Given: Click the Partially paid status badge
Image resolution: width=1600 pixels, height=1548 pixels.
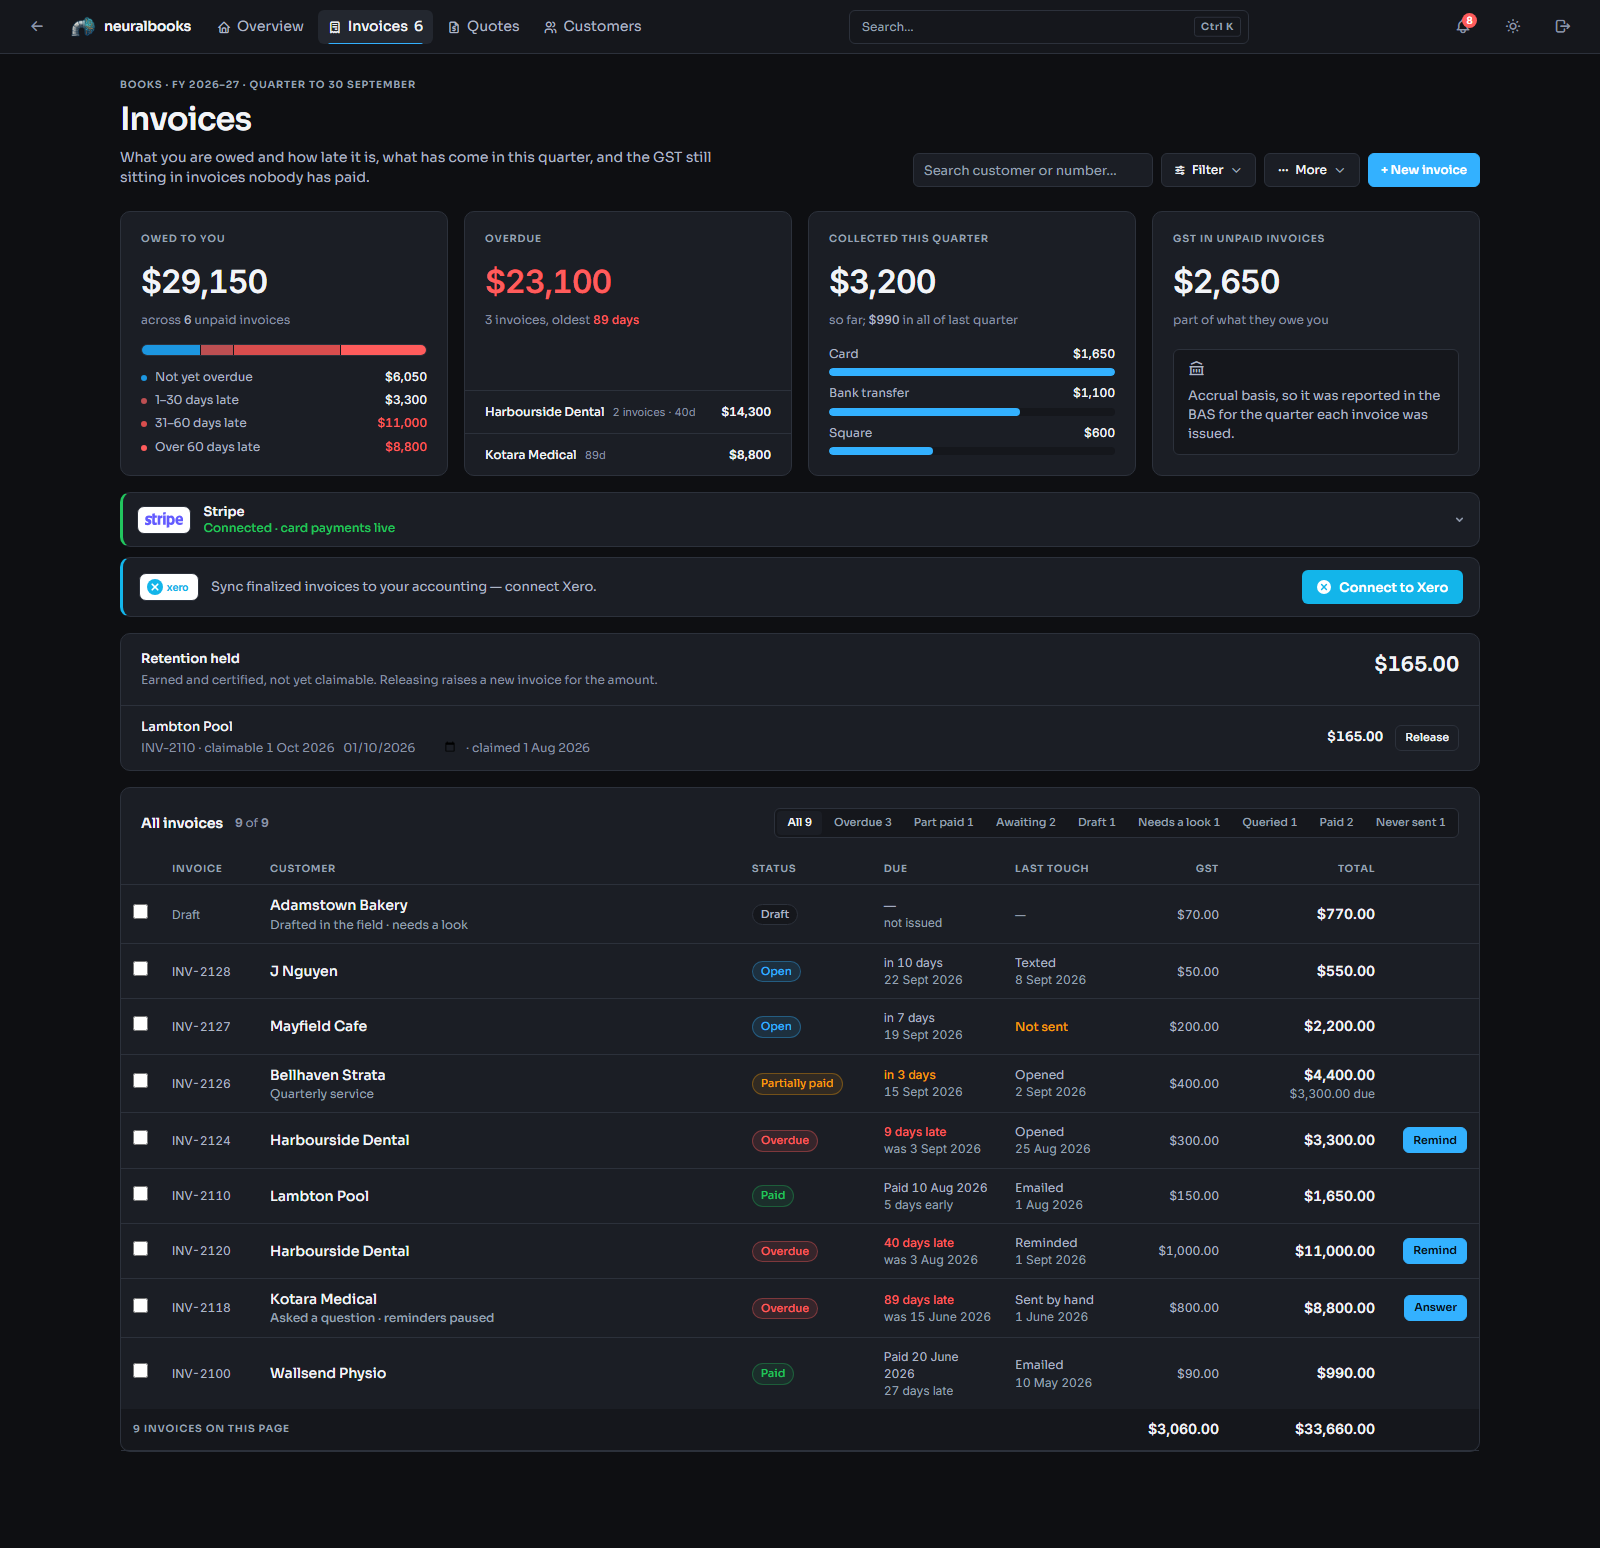Looking at the screenshot, I should [797, 1084].
